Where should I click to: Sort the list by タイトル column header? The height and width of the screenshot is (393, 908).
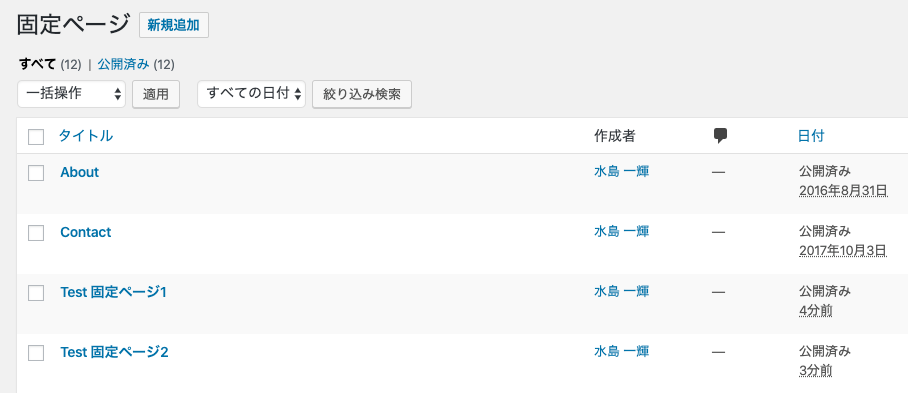tap(86, 136)
